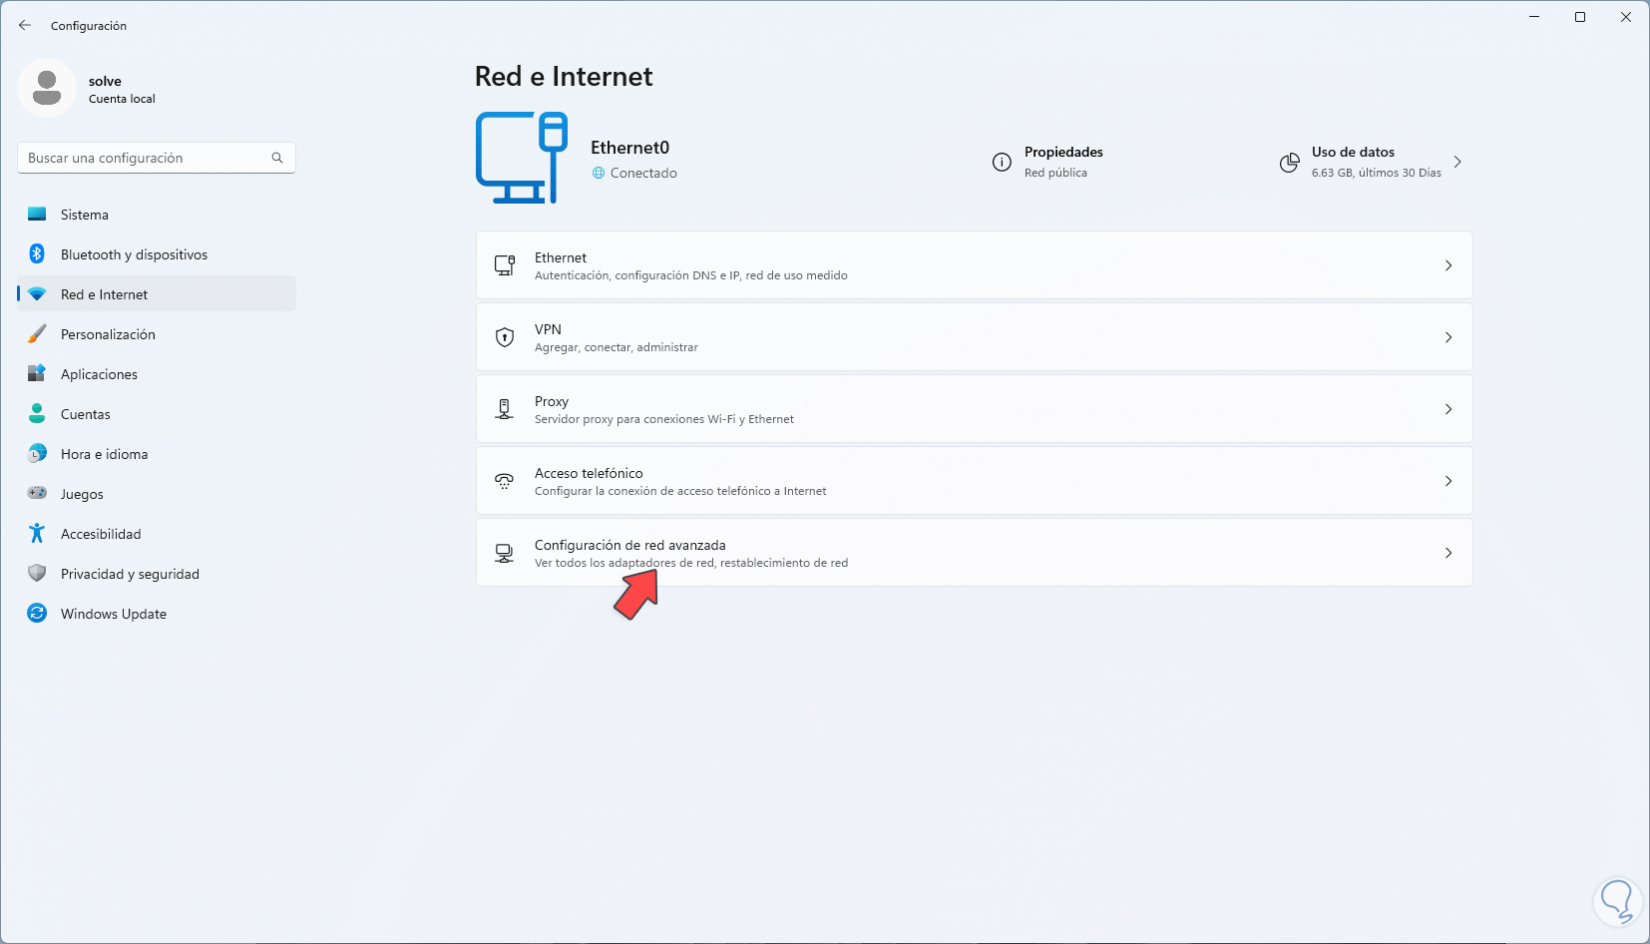Select Personalización in the sidebar
This screenshot has height=944, width=1650.
pyautogui.click(x=157, y=334)
